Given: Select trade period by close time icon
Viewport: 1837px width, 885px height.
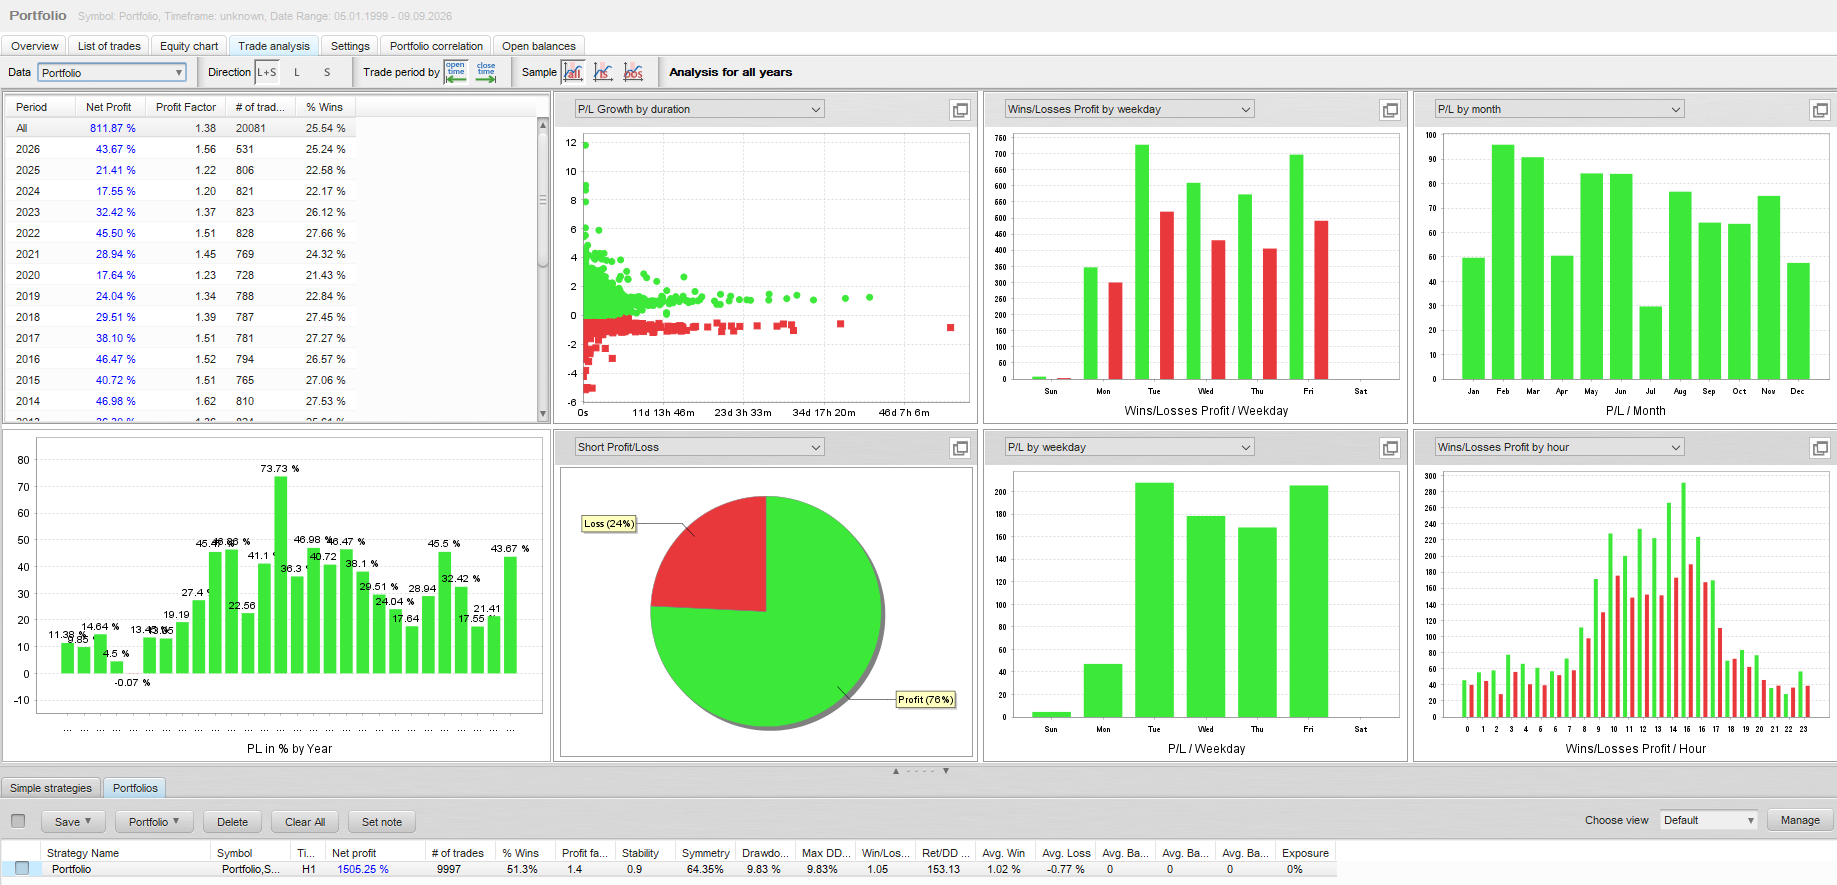Looking at the screenshot, I should [486, 72].
